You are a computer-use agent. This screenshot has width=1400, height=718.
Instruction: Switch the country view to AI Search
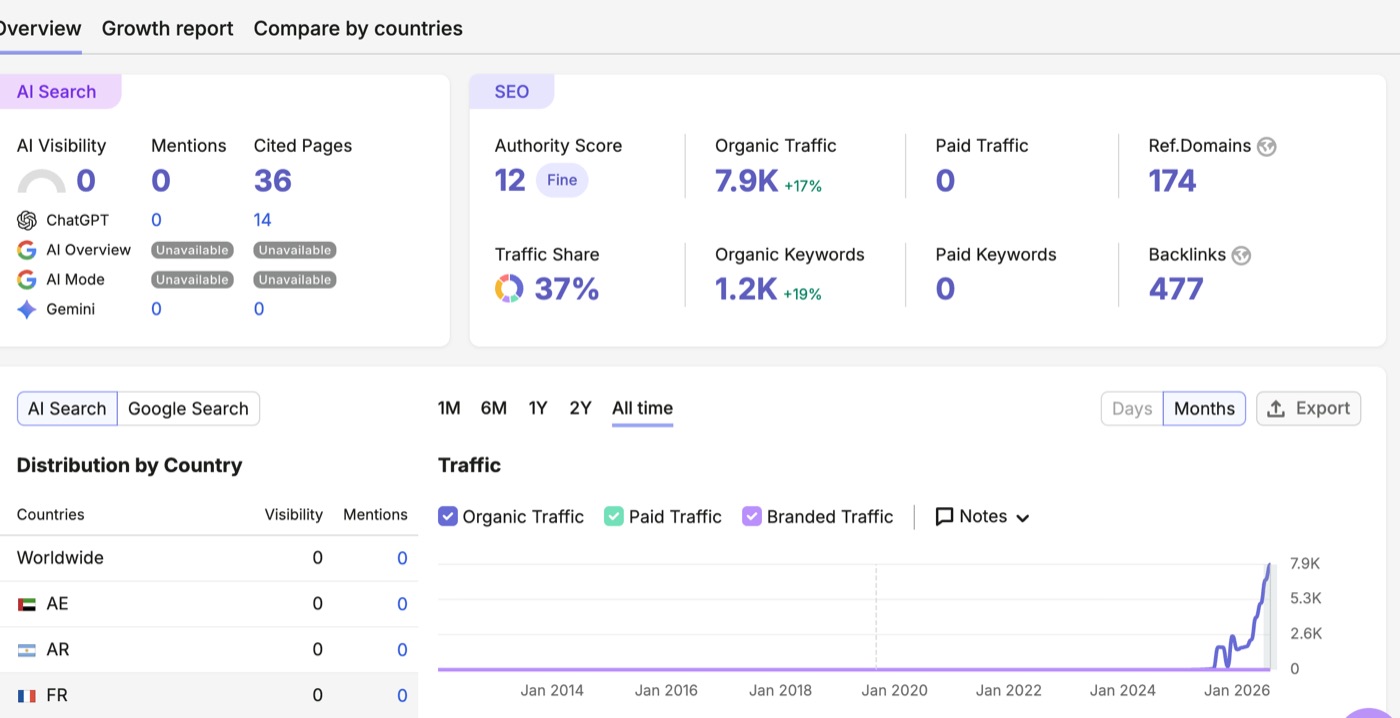point(67,408)
